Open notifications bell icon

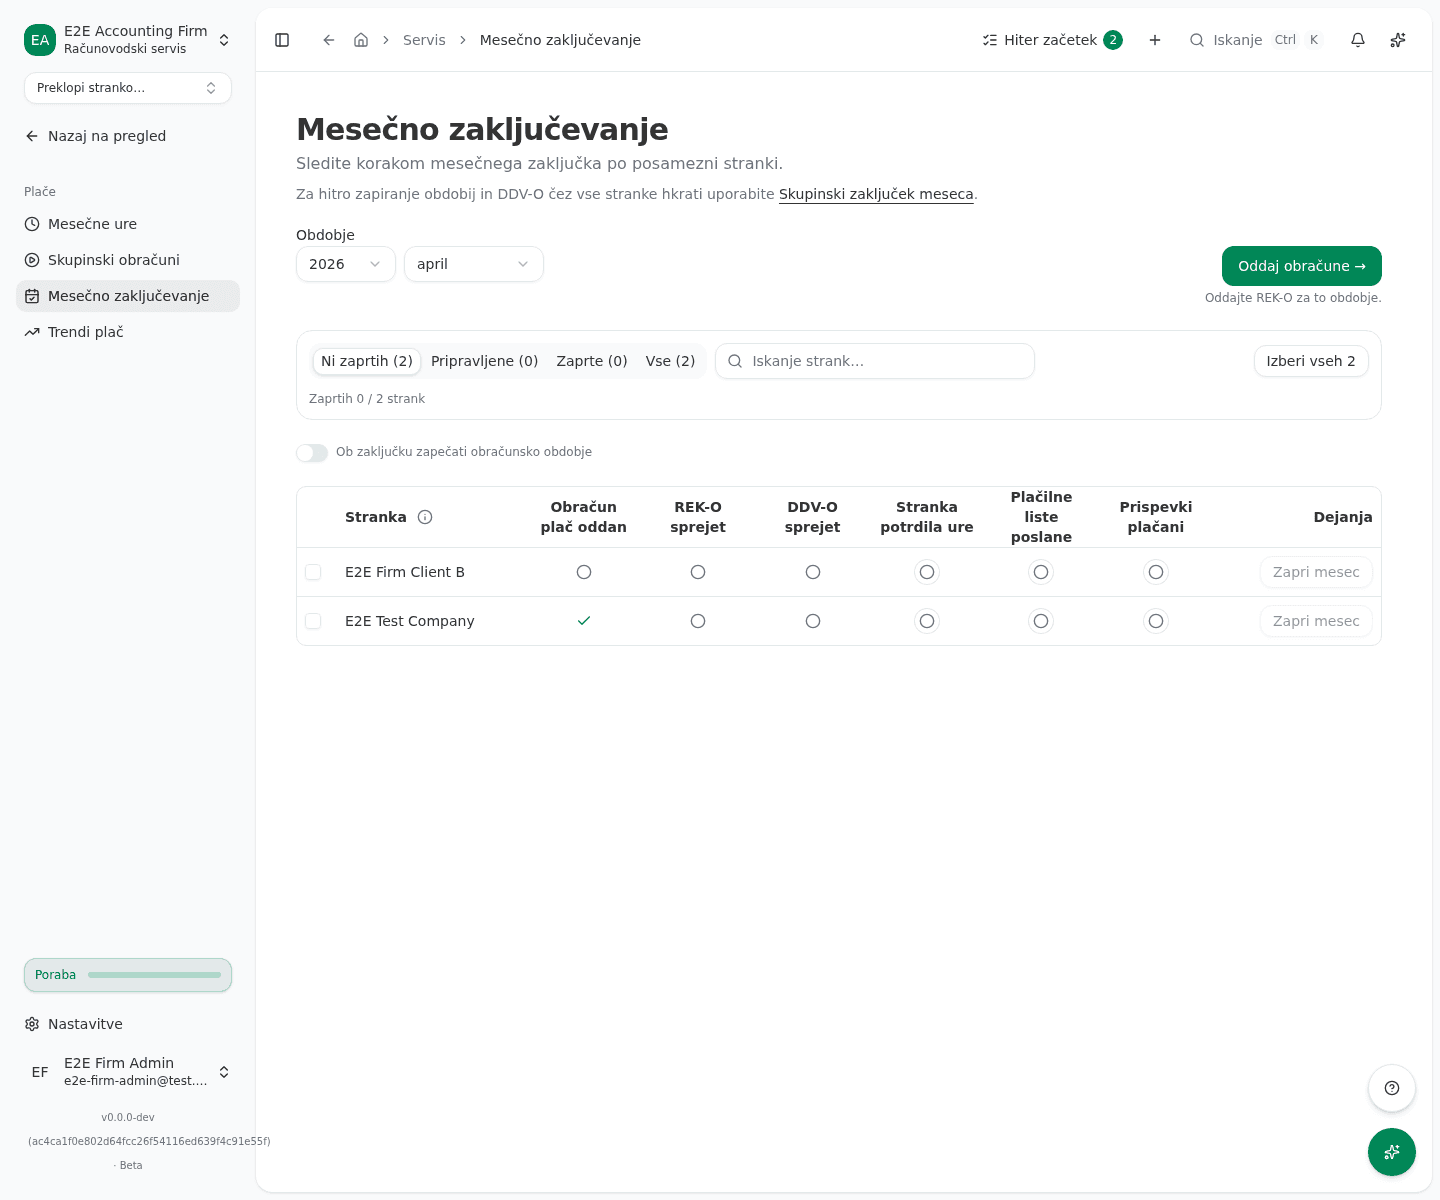(1358, 40)
